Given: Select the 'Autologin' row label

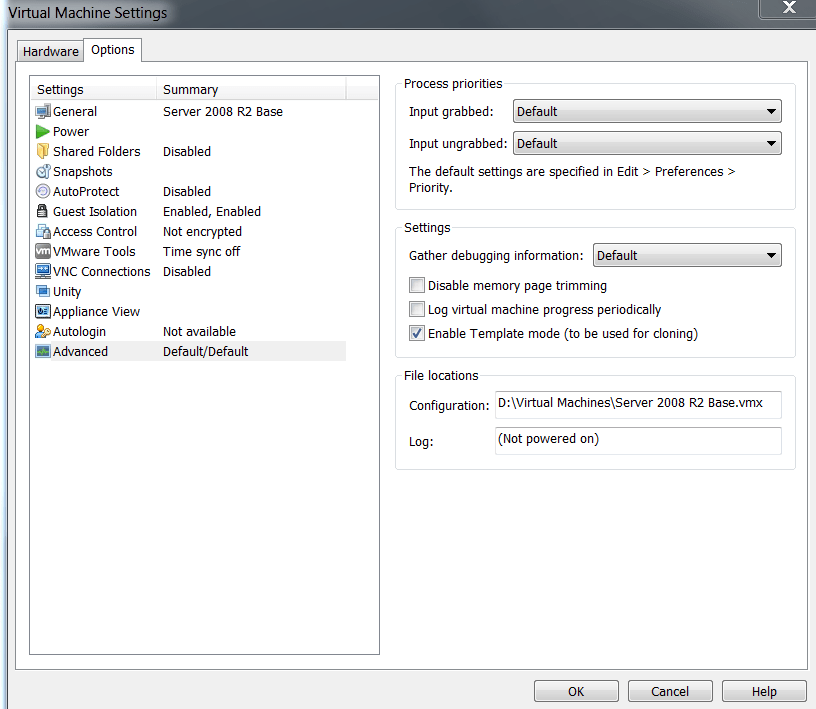Looking at the screenshot, I should (79, 332).
